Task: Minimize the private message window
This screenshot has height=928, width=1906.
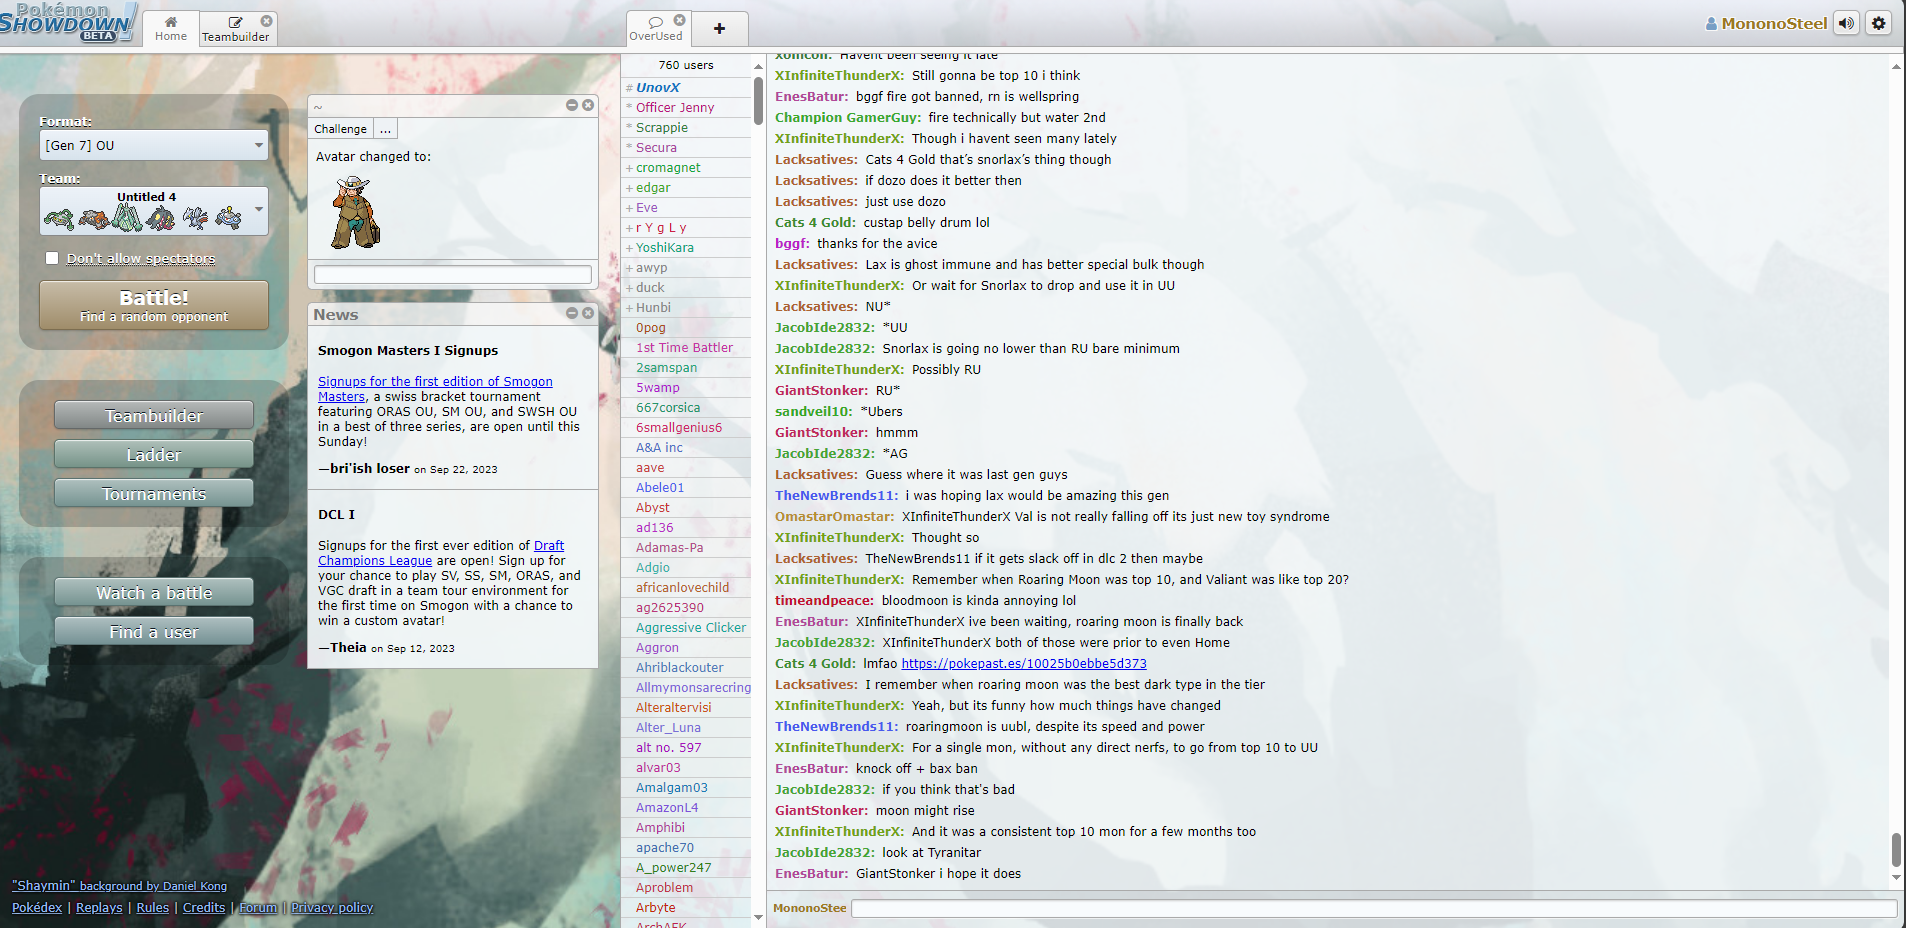Action: (572, 105)
